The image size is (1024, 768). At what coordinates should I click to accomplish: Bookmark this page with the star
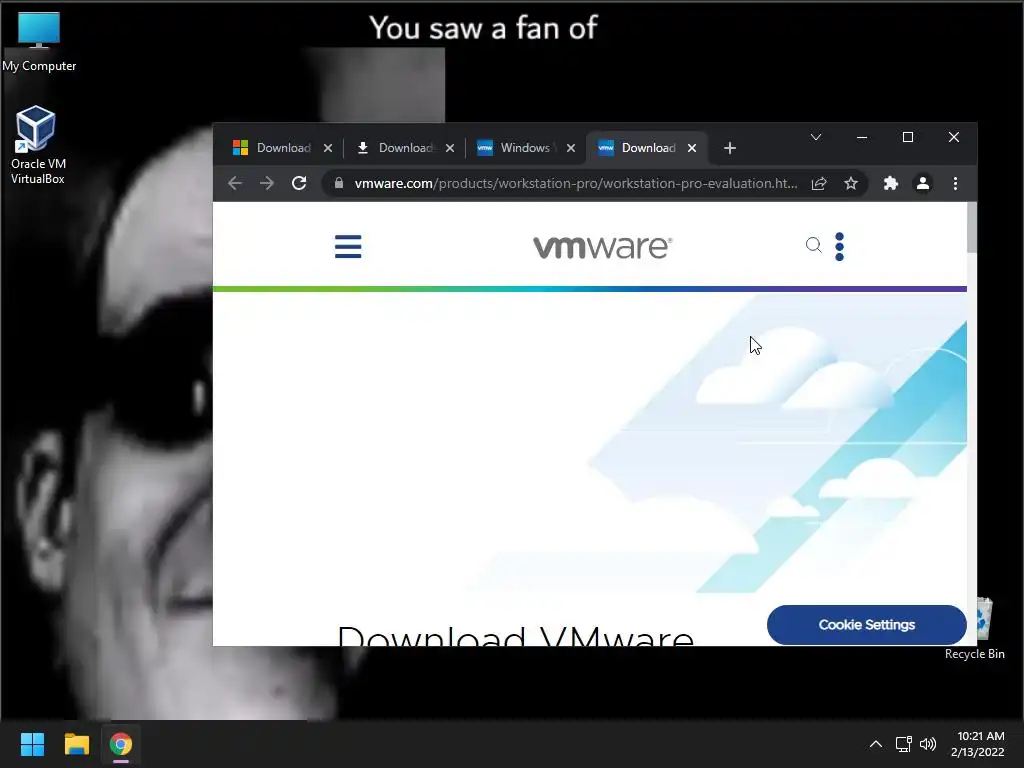pyautogui.click(x=850, y=184)
